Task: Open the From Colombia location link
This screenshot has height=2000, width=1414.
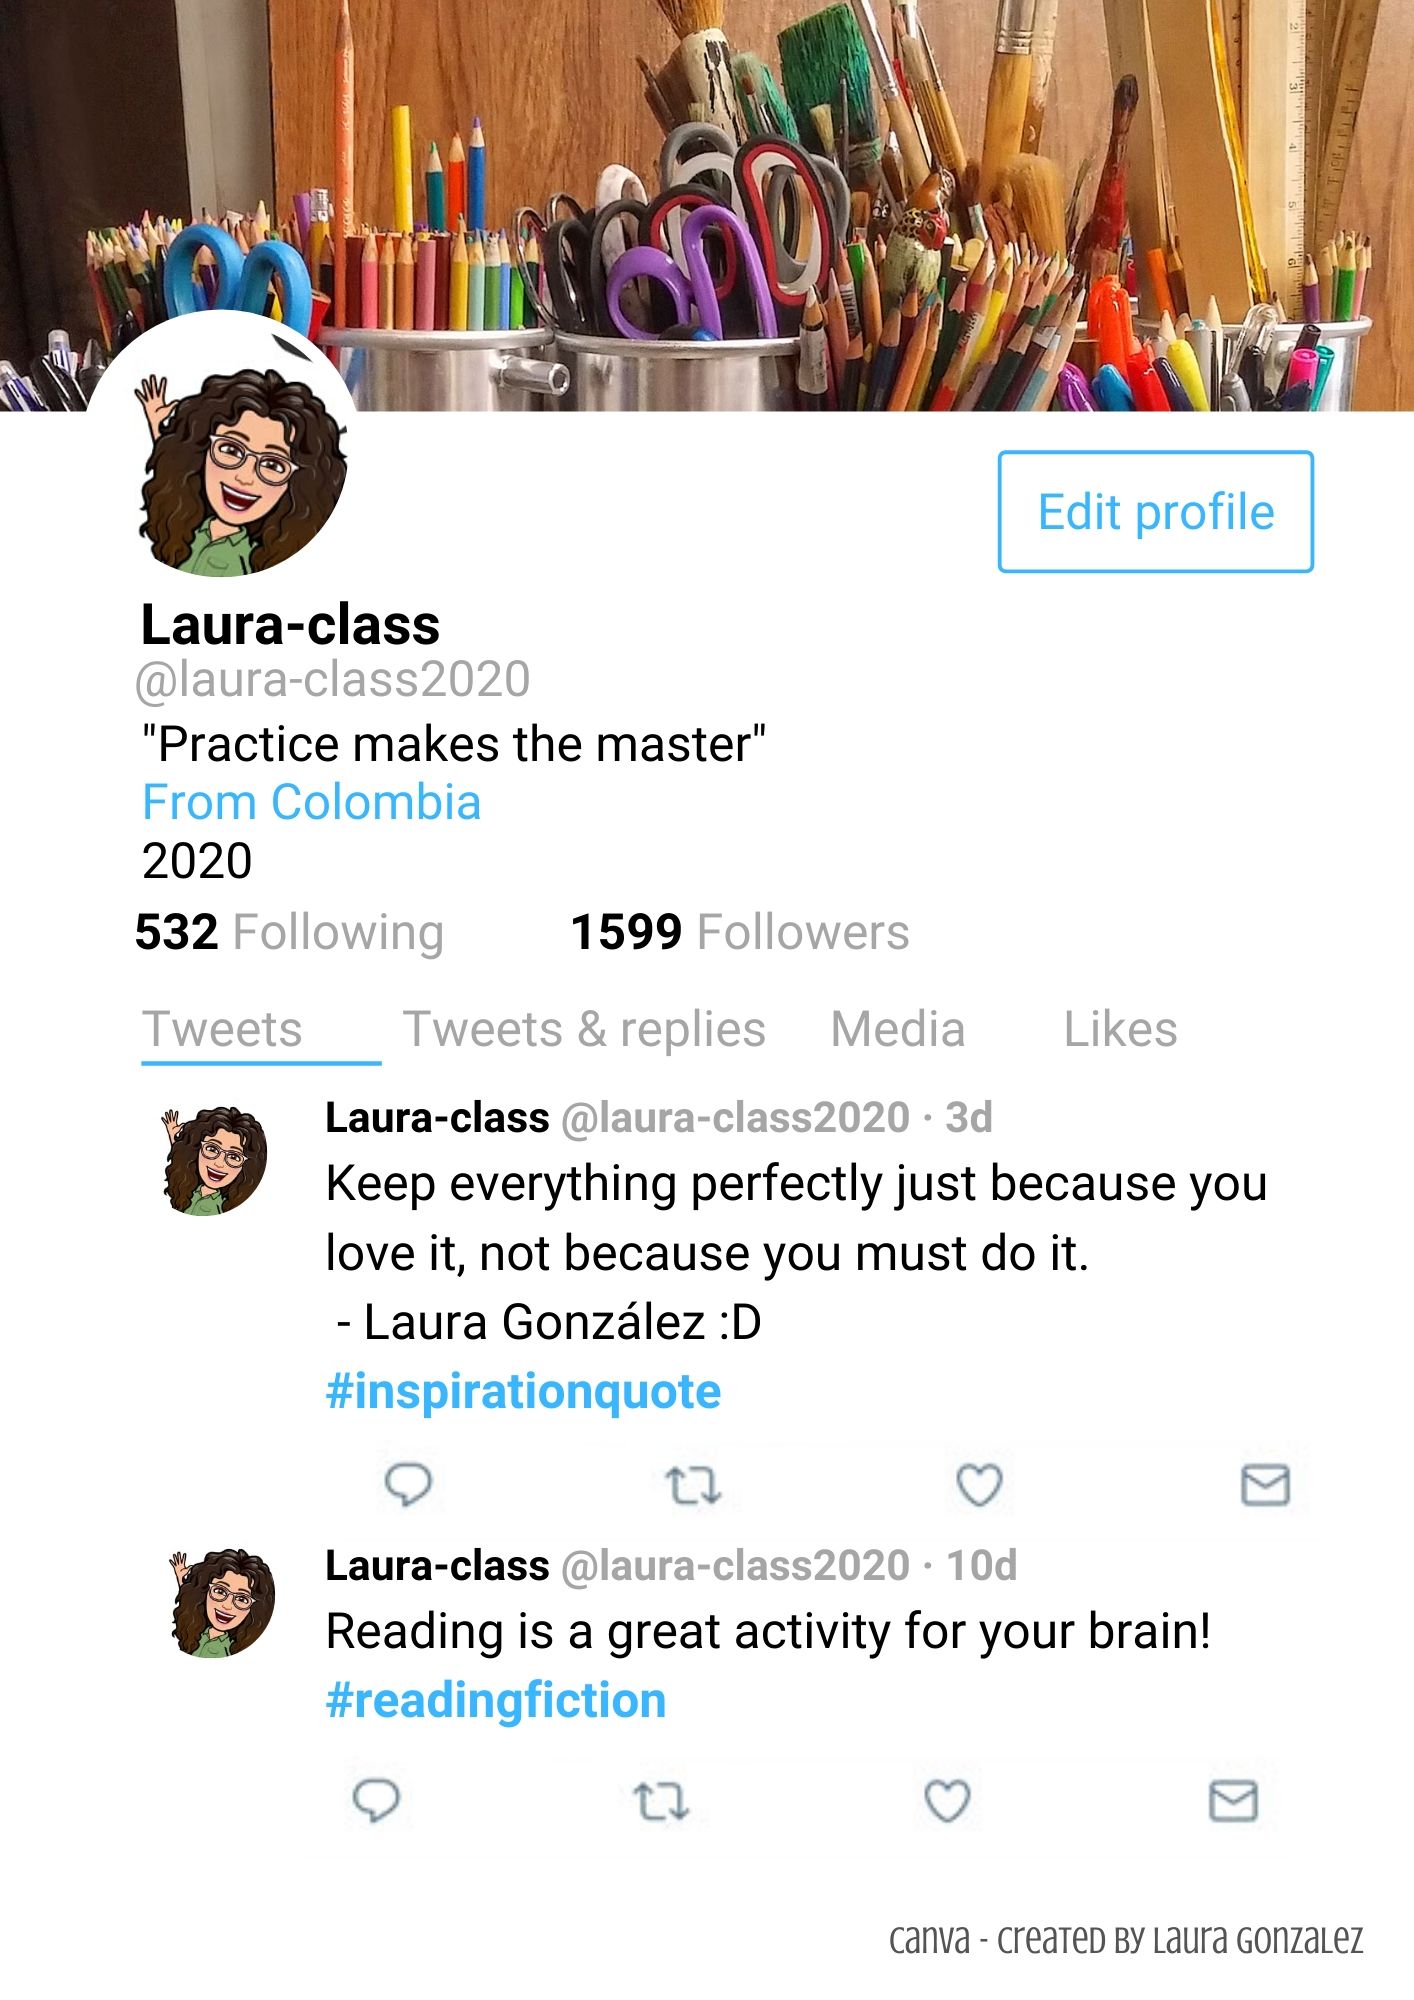Action: pyautogui.click(x=311, y=802)
